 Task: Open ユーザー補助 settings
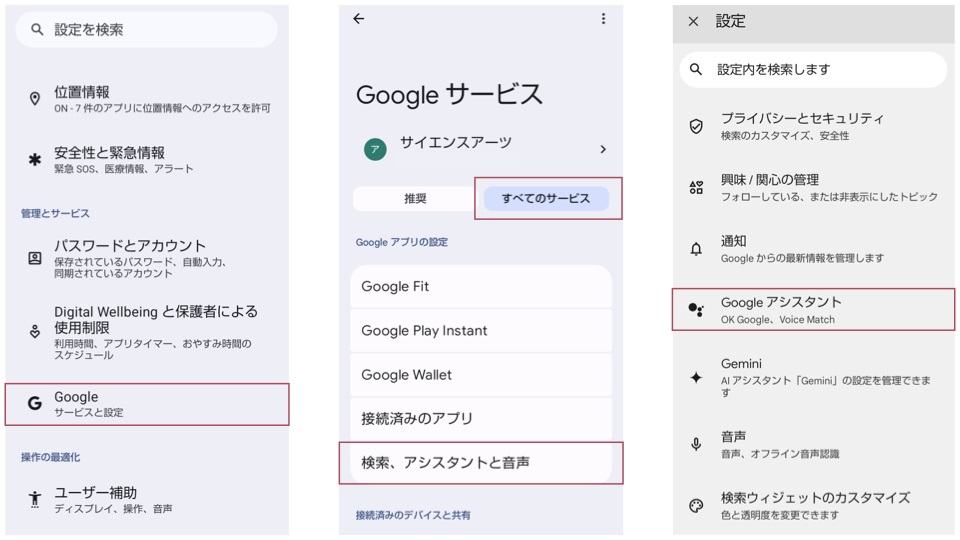147,500
